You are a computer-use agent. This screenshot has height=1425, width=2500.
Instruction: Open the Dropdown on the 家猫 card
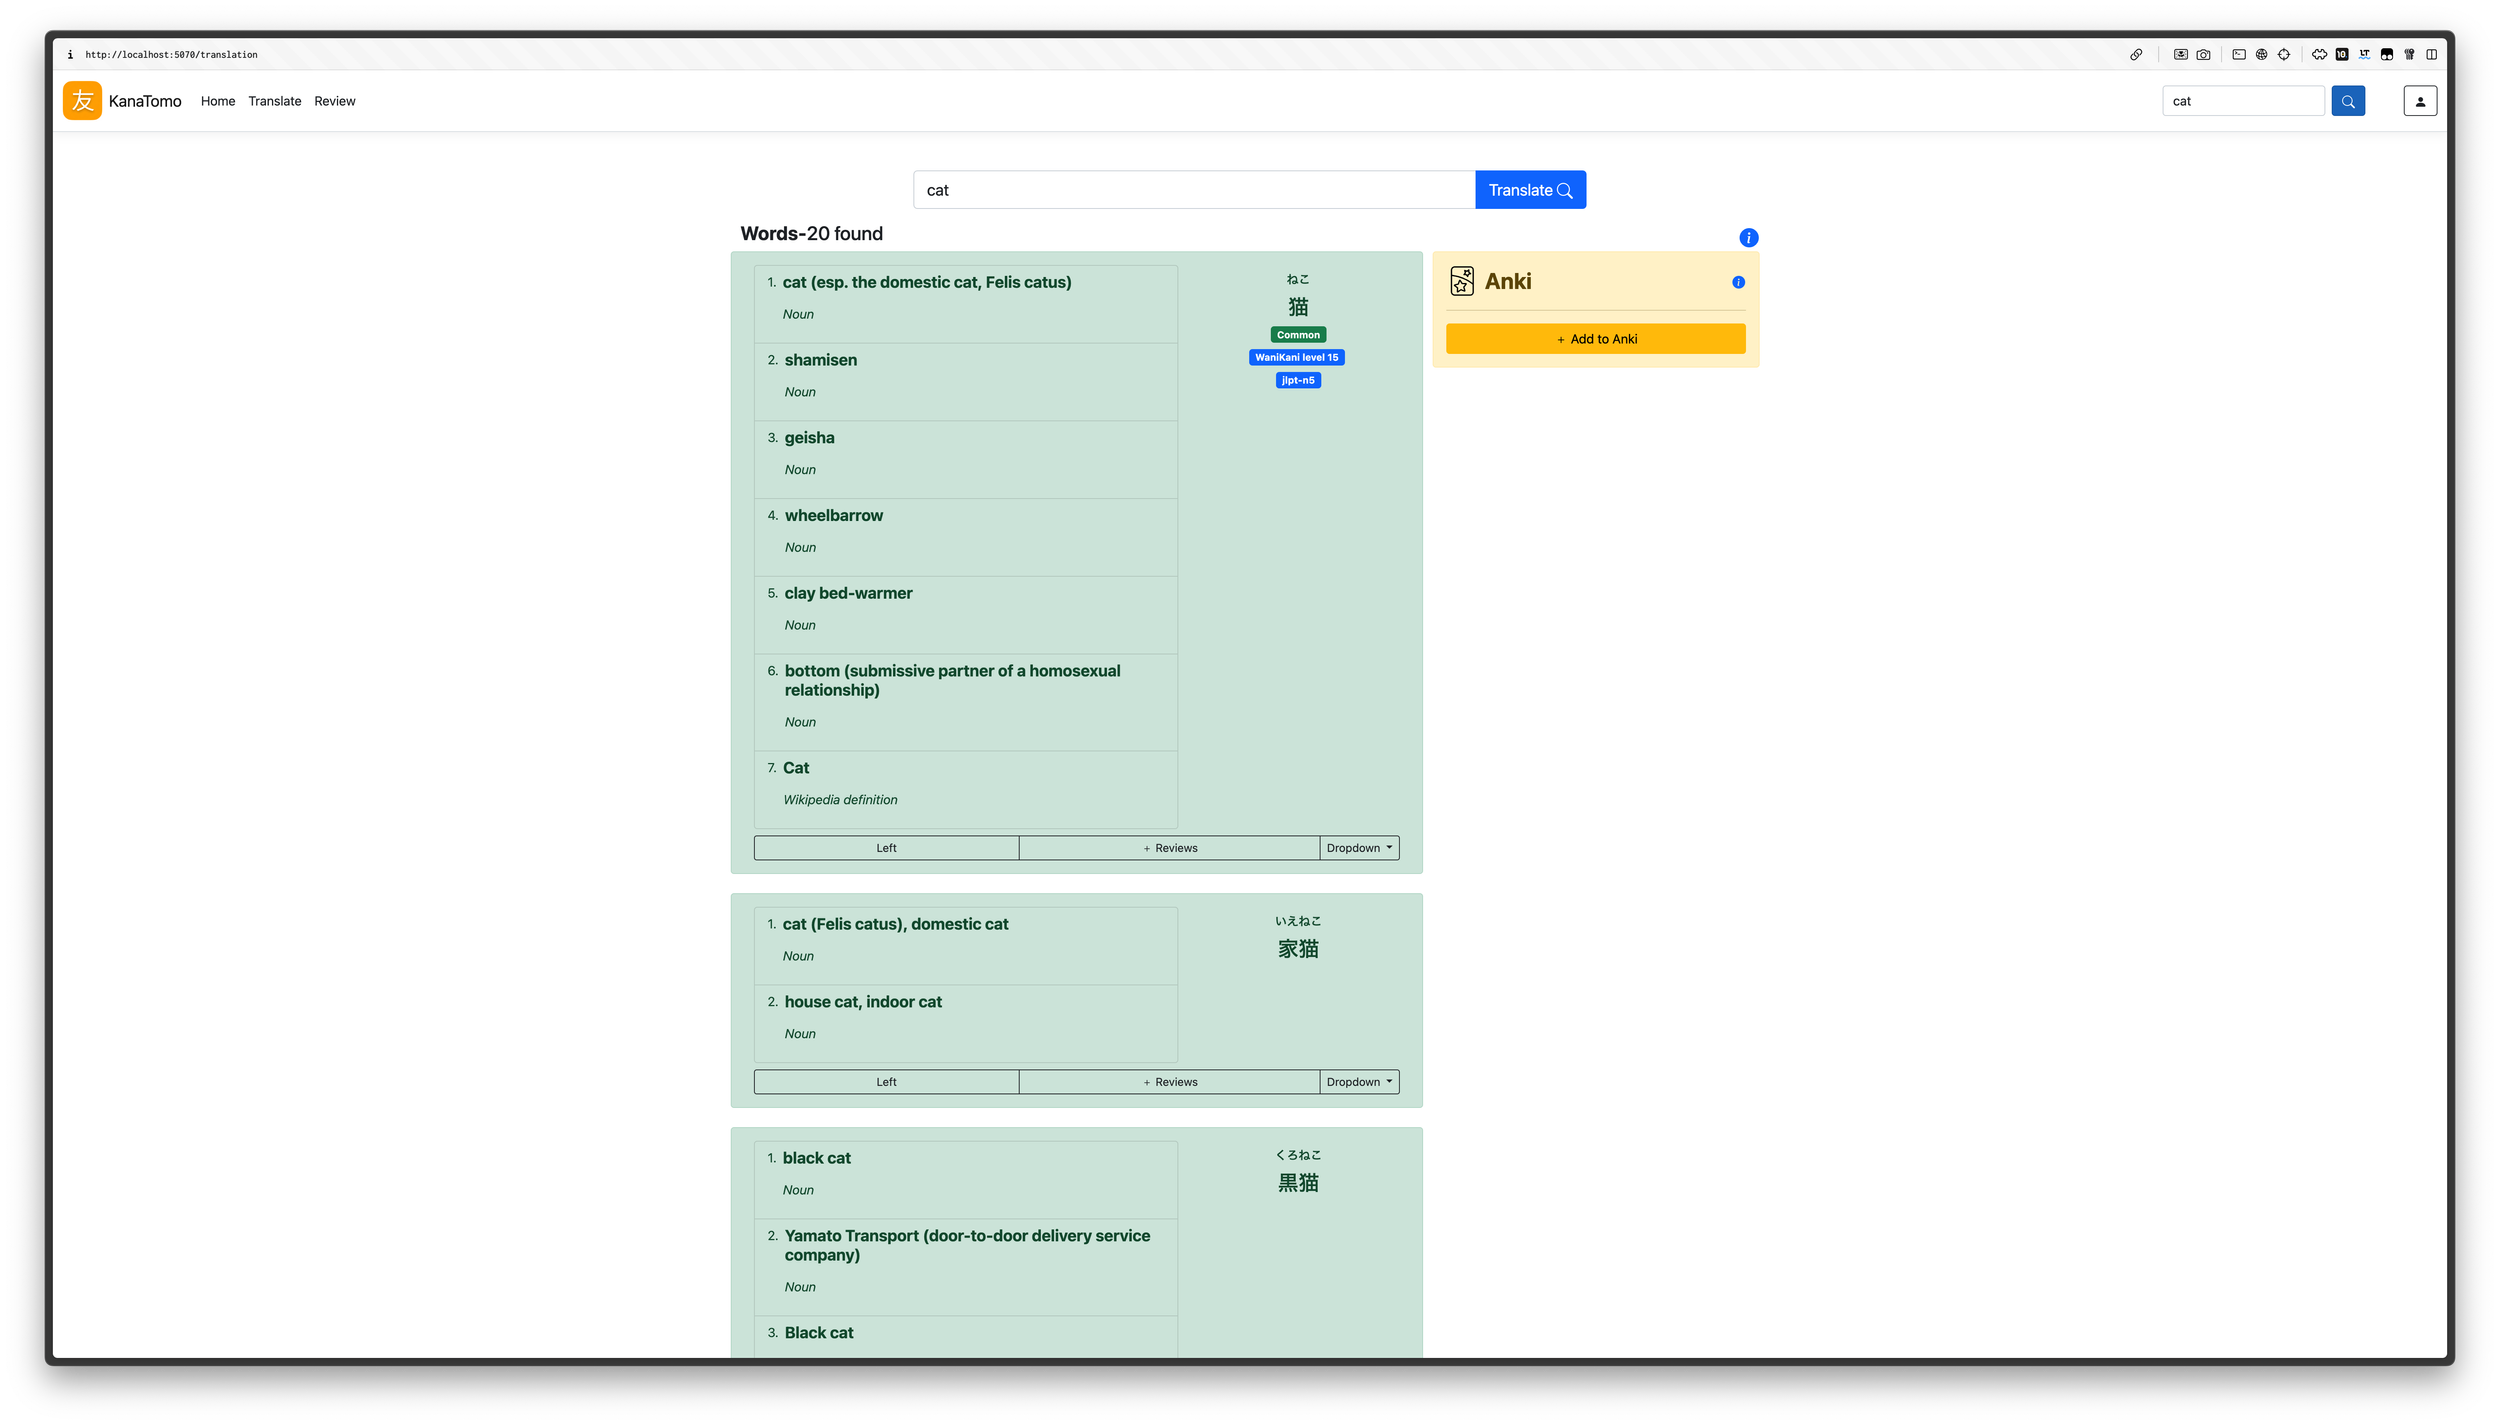click(x=1359, y=1081)
